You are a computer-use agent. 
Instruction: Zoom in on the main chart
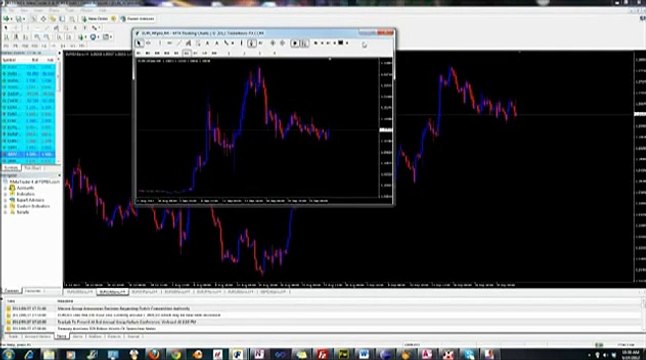click(37, 37)
